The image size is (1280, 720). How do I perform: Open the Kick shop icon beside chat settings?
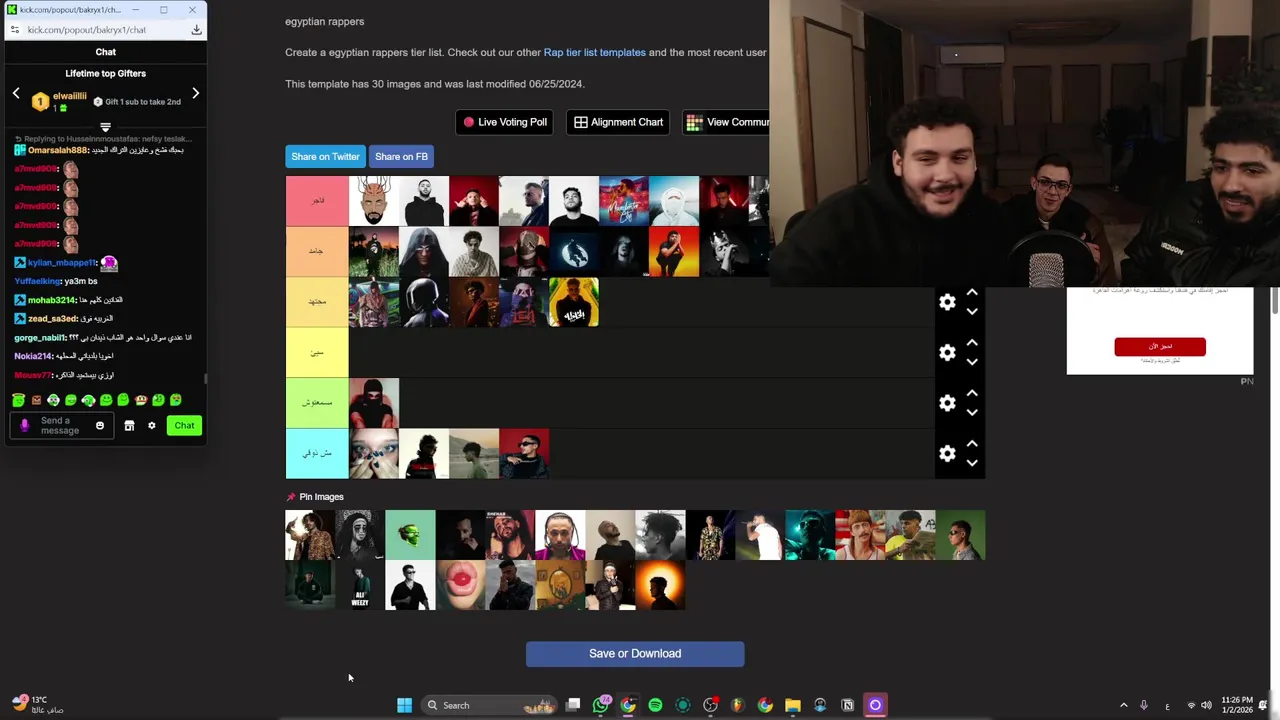tap(129, 426)
